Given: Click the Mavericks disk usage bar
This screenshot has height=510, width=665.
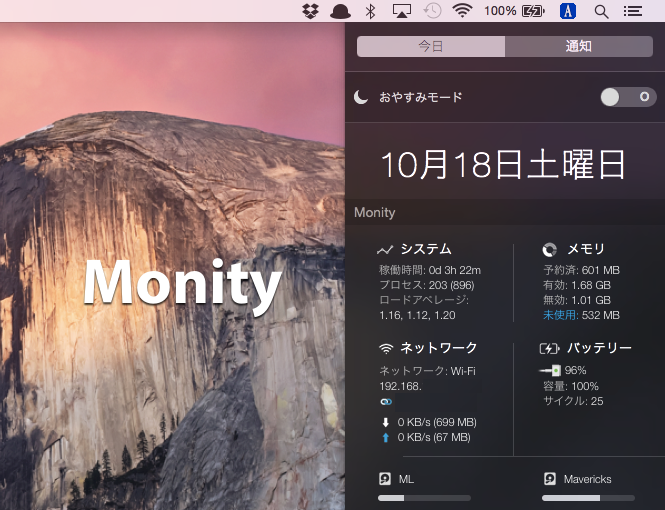Looking at the screenshot, I should click(588, 498).
